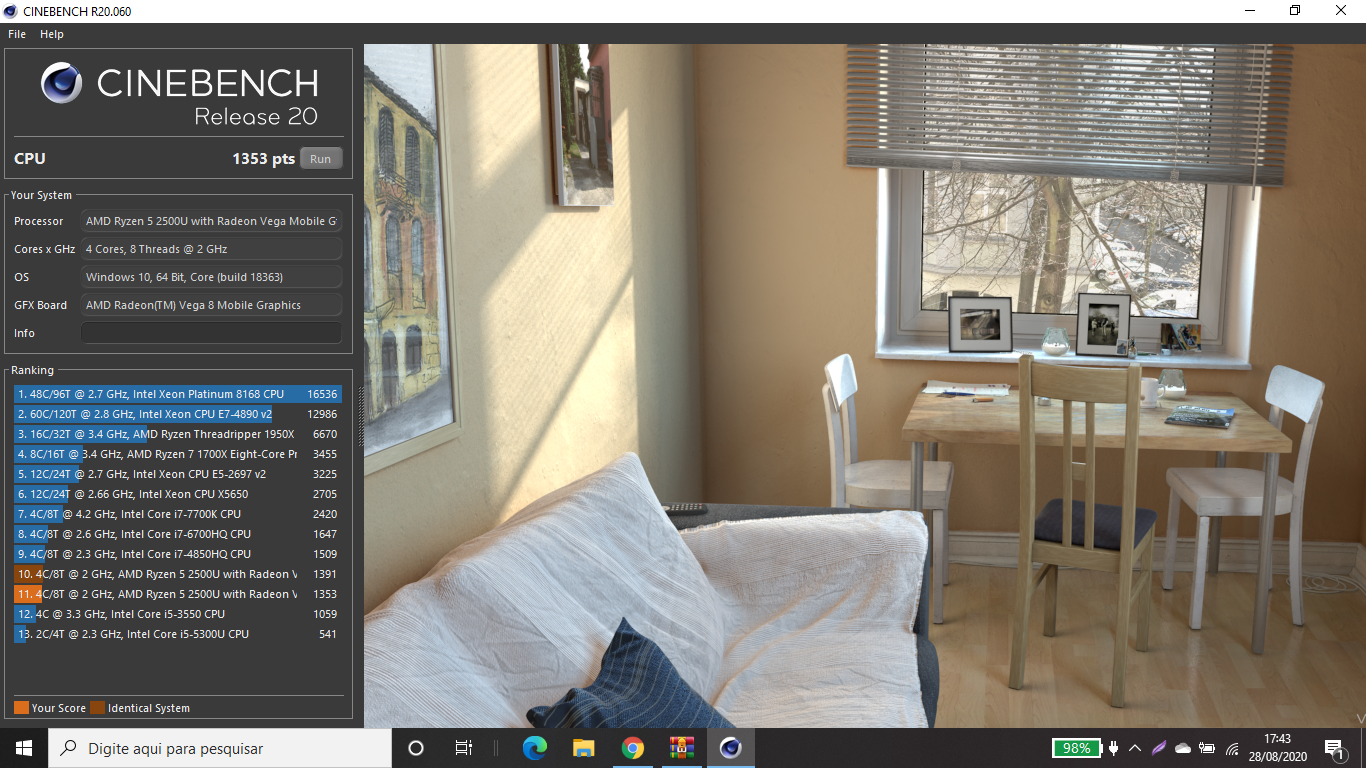Launch Microsoft Edge from the taskbar
The height and width of the screenshot is (768, 1366).
(x=535, y=748)
